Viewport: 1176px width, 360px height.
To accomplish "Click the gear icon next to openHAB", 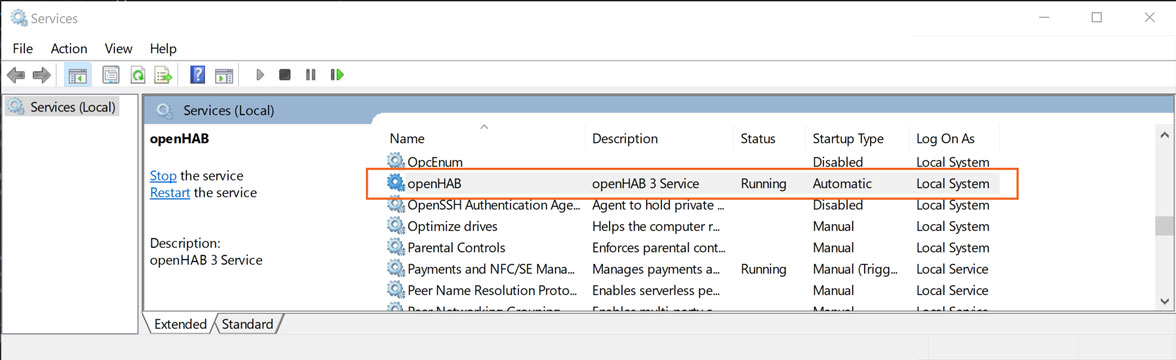I will point(395,182).
